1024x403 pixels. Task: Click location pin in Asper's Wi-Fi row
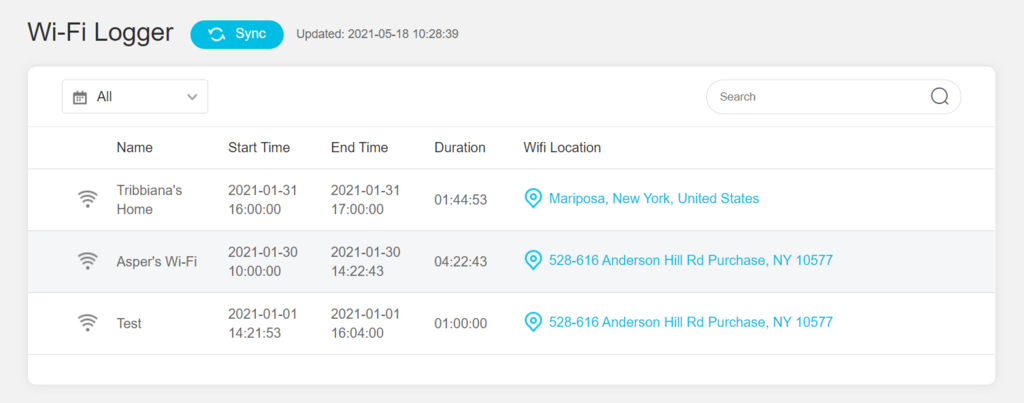[x=534, y=261]
